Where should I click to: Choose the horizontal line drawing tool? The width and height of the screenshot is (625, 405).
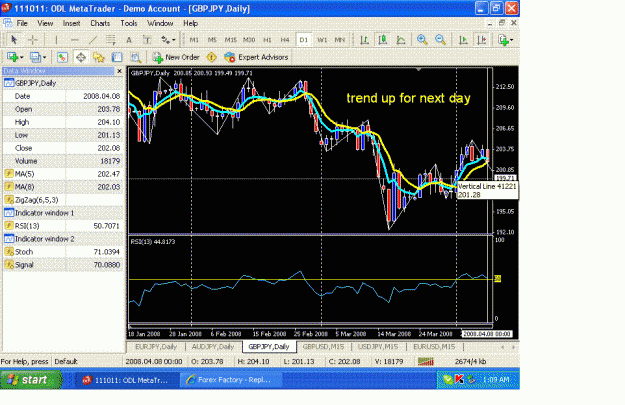click(74, 40)
